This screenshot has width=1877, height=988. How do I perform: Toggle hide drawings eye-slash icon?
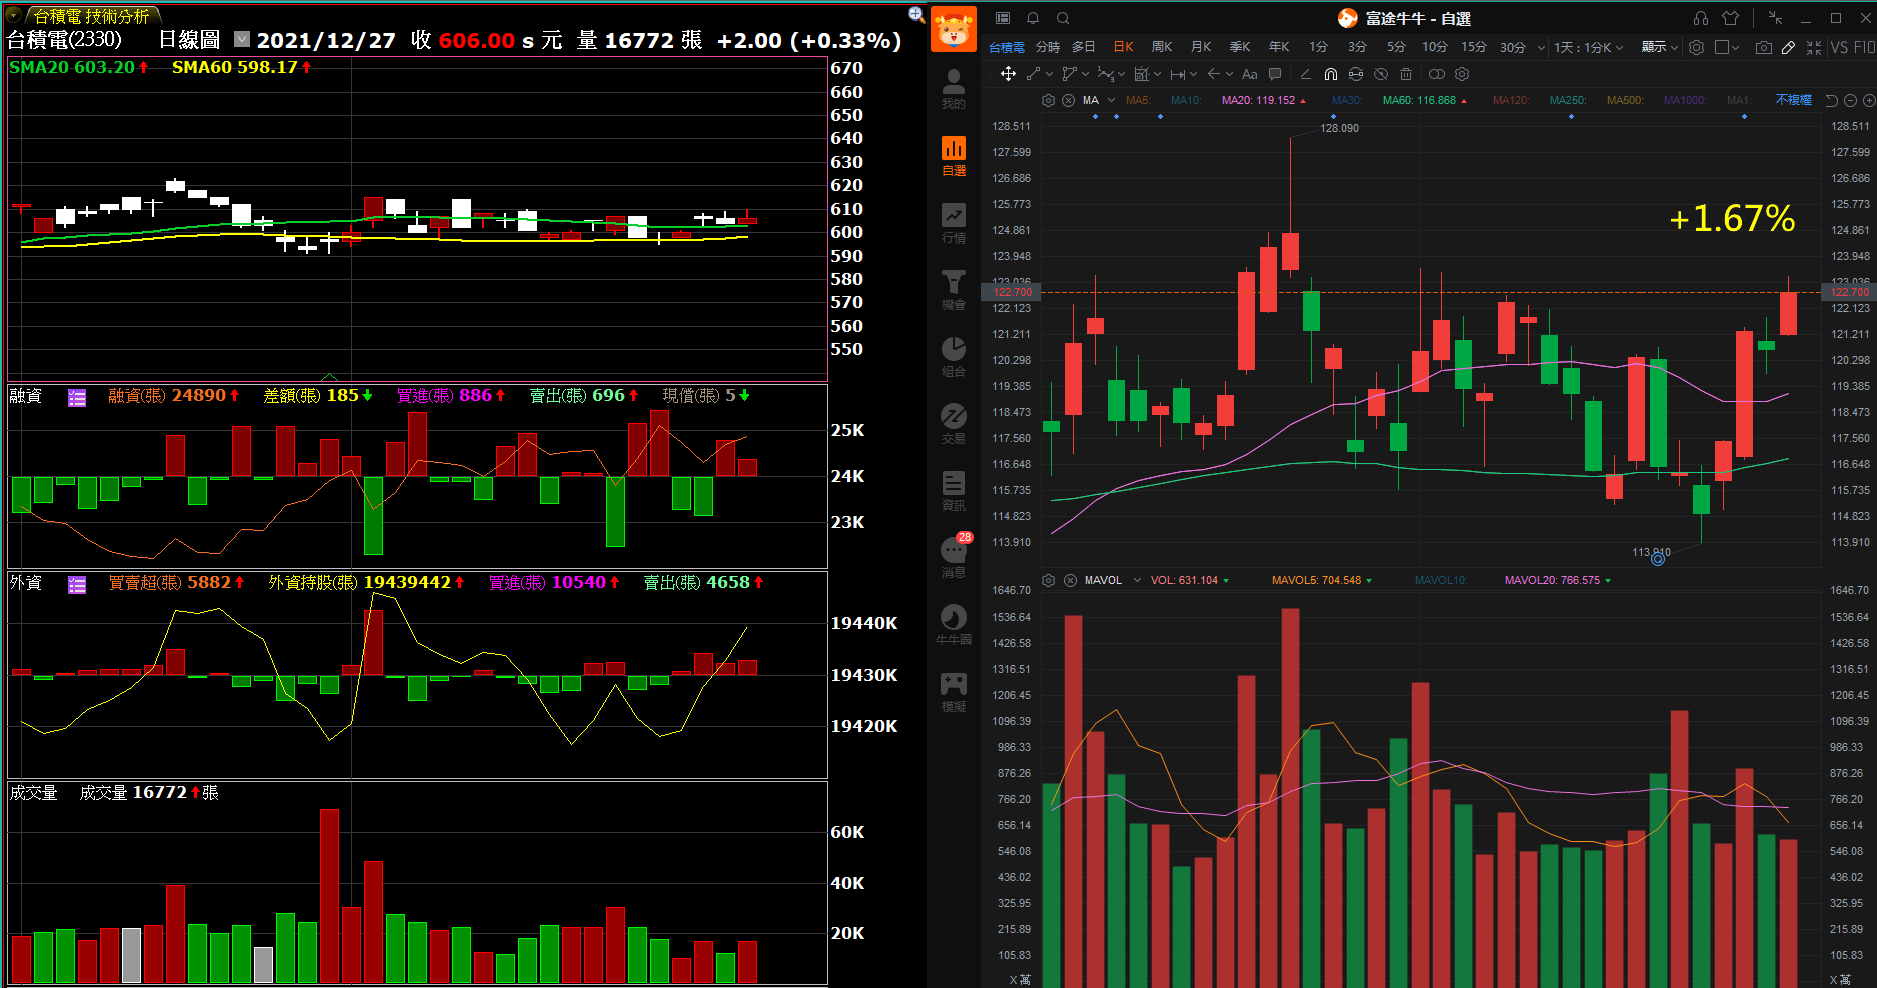(1381, 74)
